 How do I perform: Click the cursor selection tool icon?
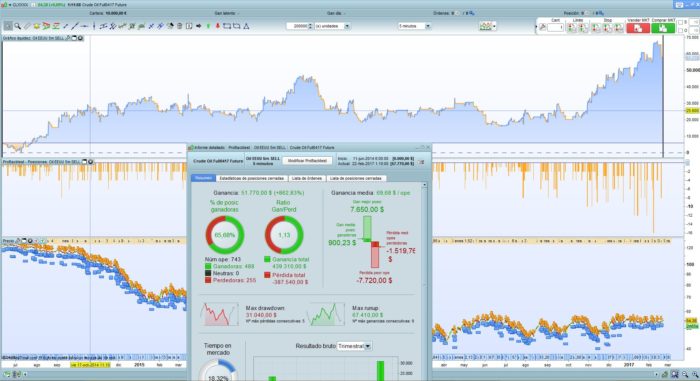tap(8, 26)
